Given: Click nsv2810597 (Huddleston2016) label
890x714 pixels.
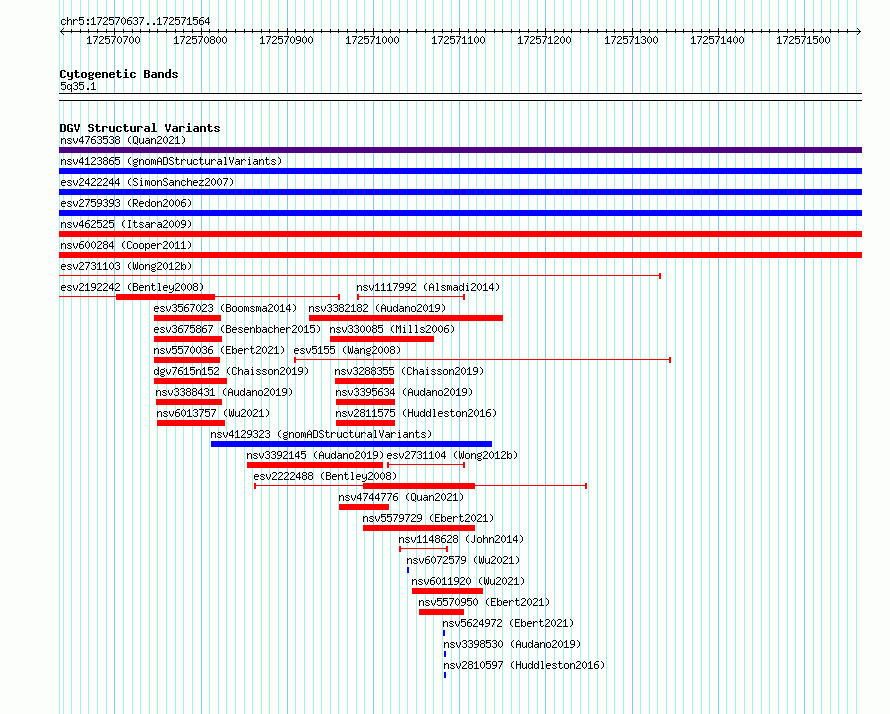Looking at the screenshot, I should point(524,665).
